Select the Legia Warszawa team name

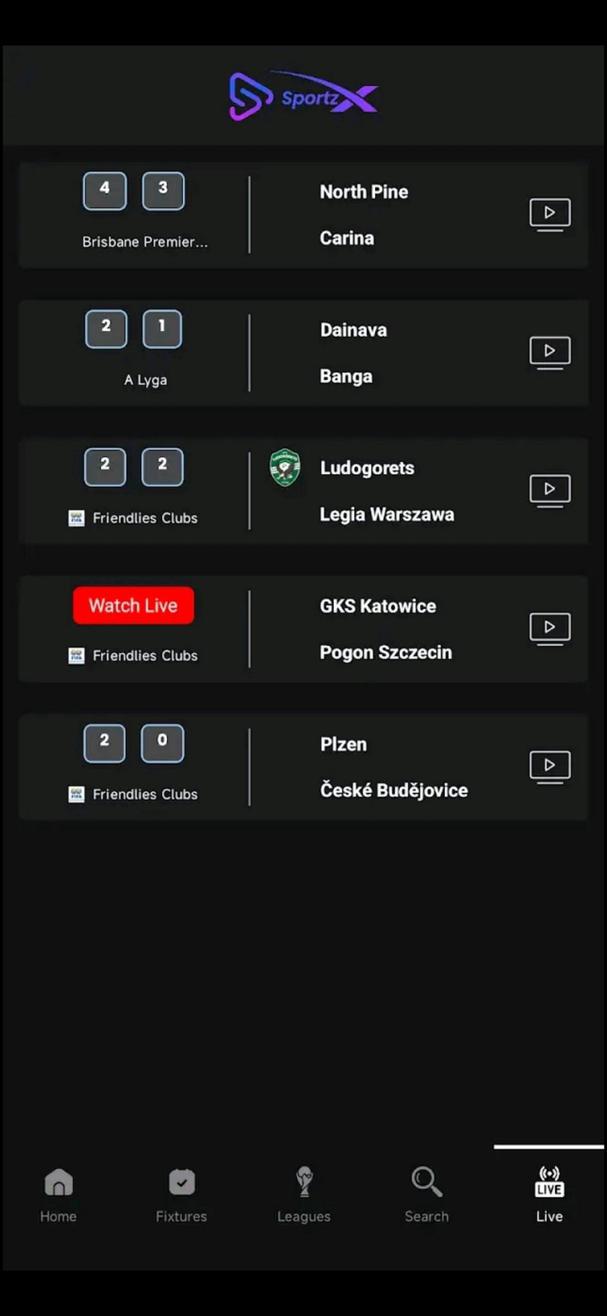click(x=387, y=515)
